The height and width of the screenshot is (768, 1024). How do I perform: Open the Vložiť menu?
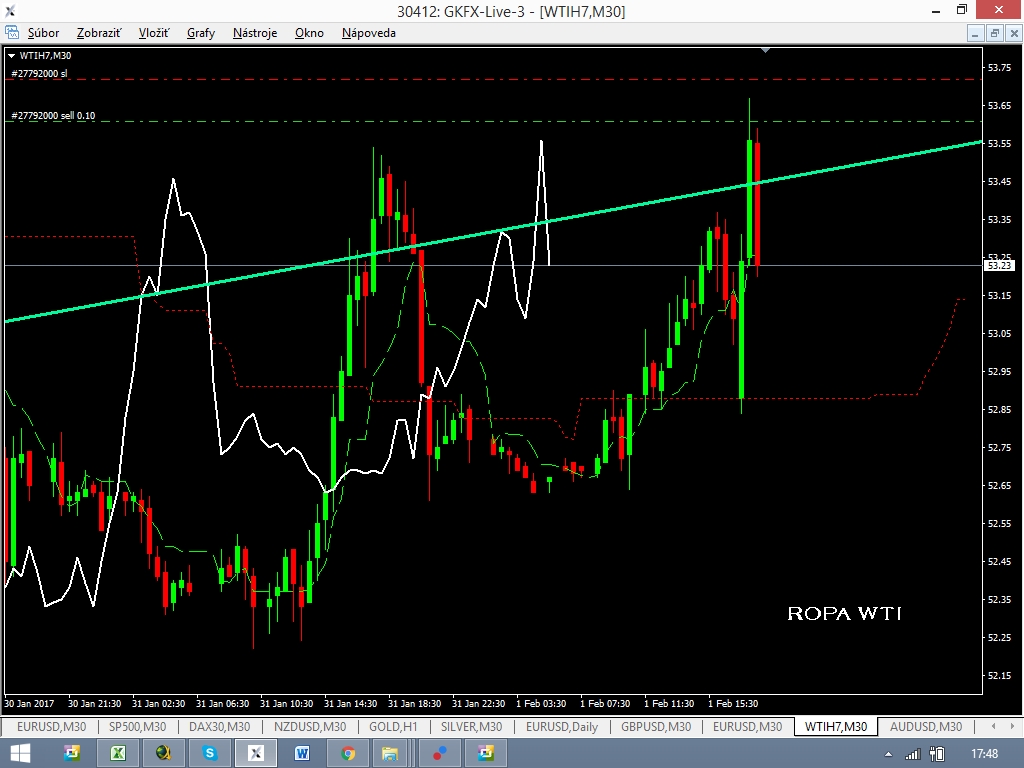[x=154, y=33]
